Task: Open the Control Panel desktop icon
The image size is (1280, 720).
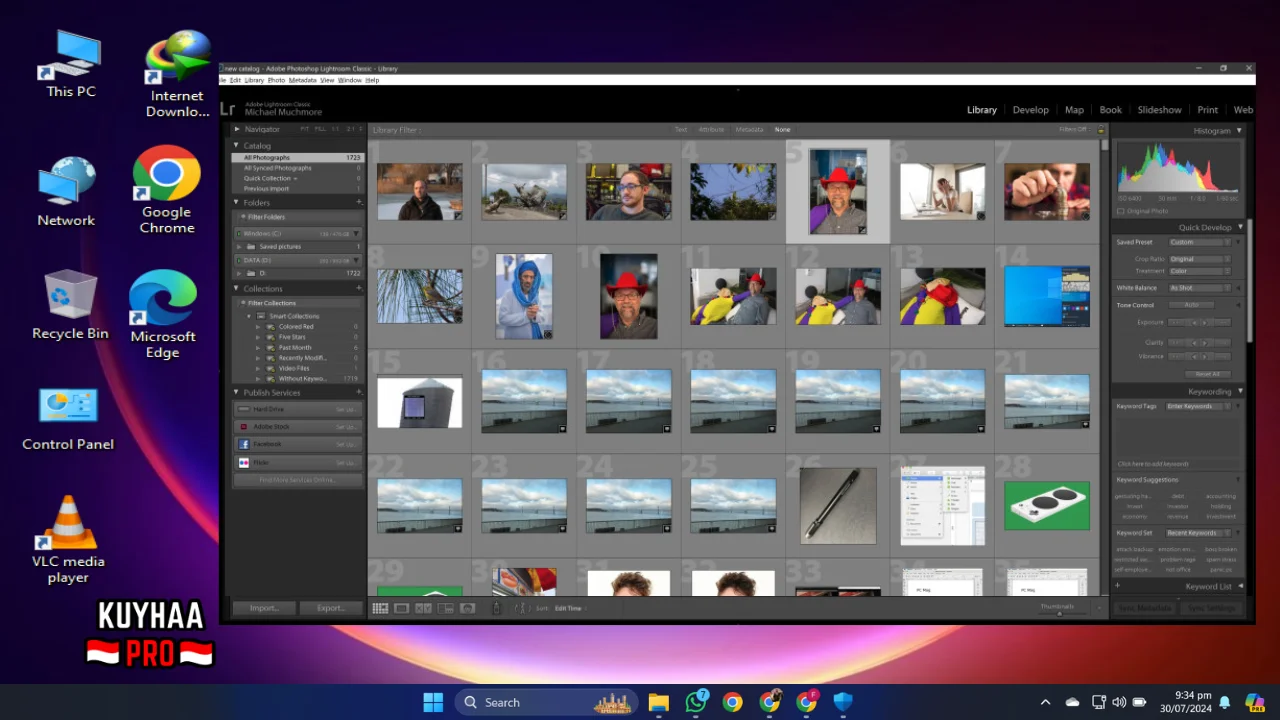Action: coord(68,418)
